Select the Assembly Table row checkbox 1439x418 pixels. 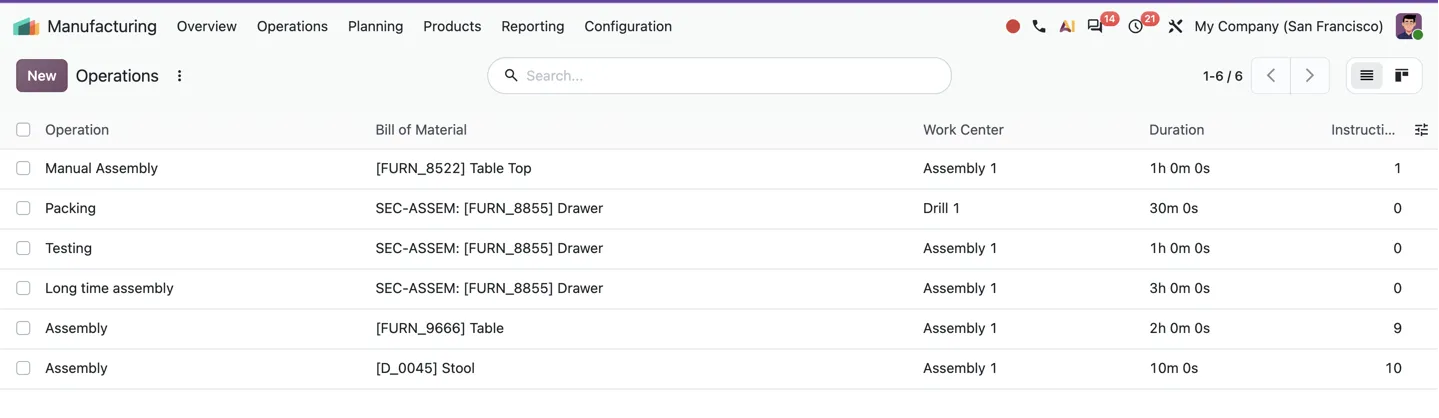(23, 329)
